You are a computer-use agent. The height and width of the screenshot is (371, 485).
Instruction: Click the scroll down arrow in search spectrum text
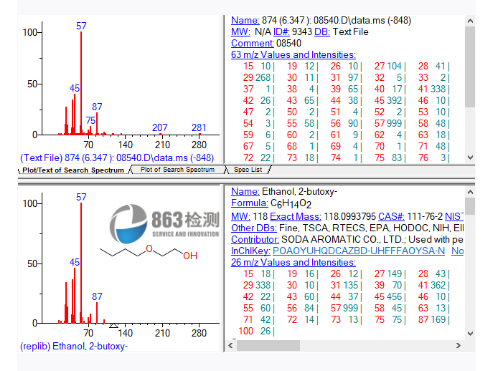pos(470,157)
